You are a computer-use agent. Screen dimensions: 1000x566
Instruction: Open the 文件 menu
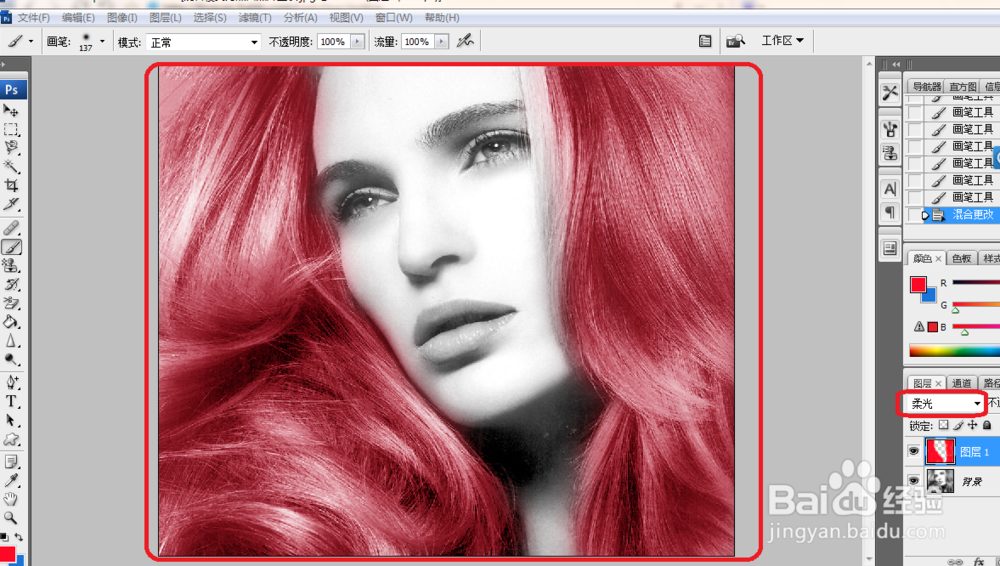[33, 18]
